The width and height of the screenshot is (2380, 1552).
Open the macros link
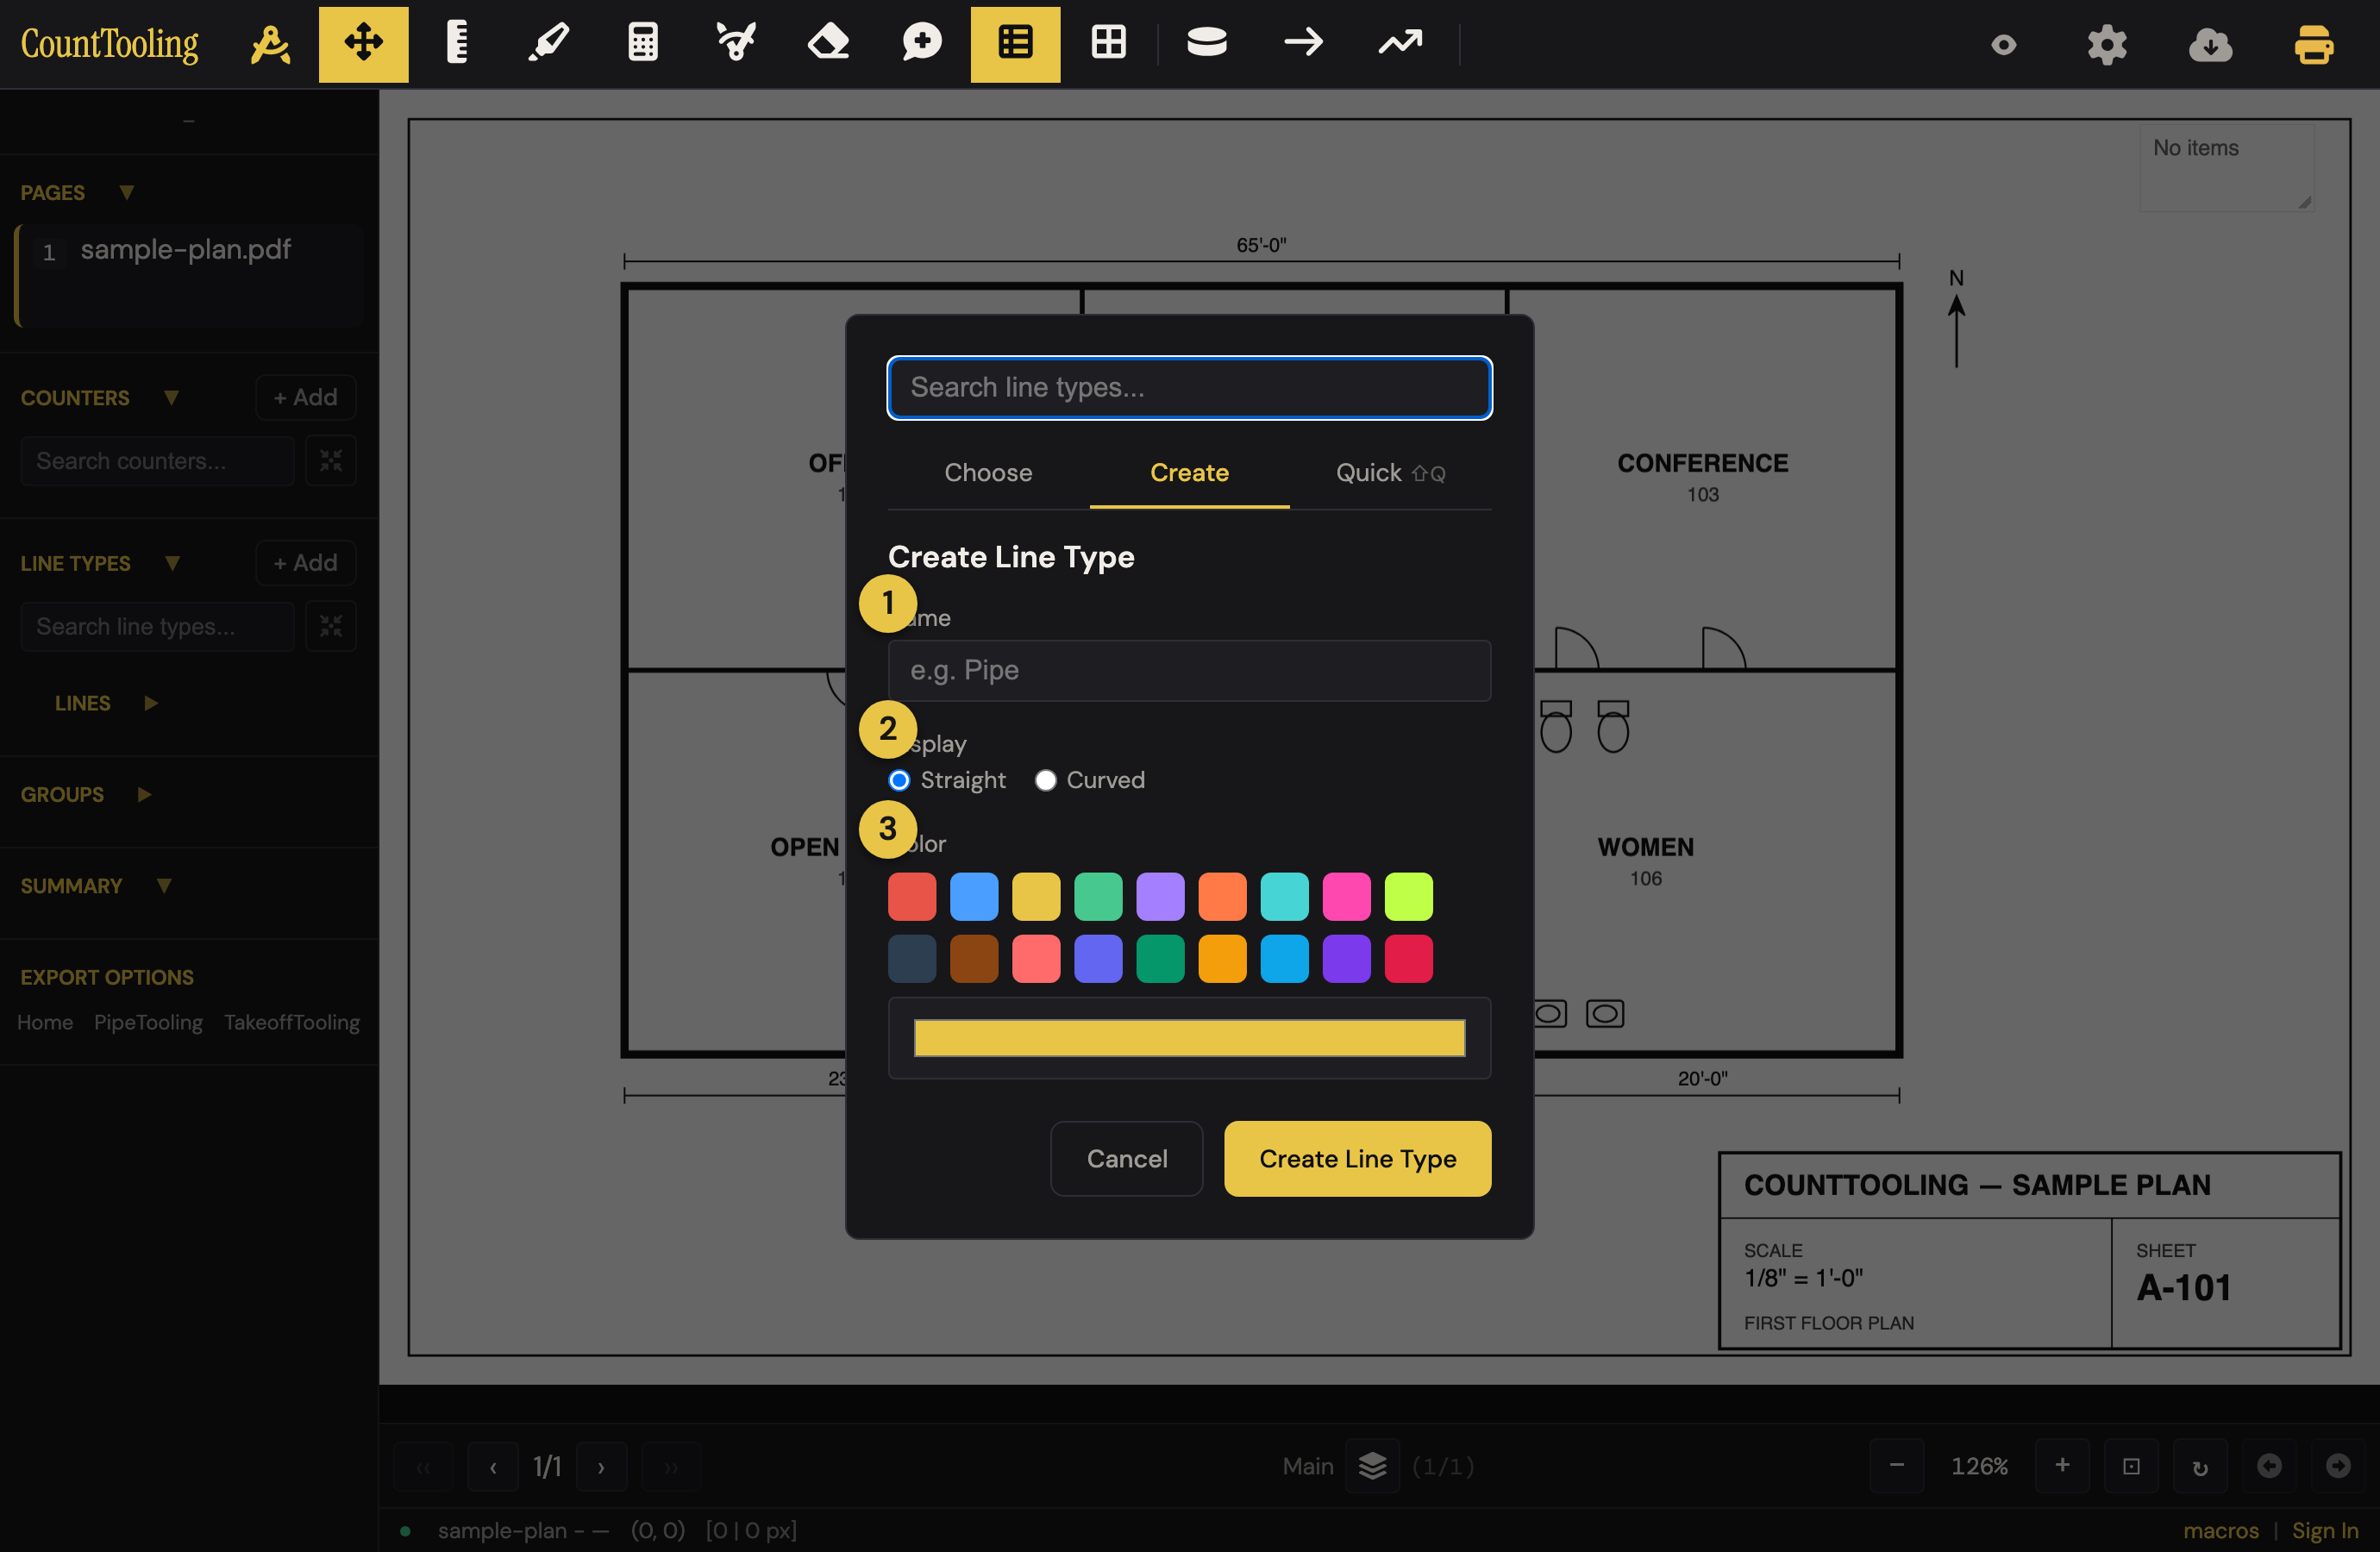coord(2220,1530)
